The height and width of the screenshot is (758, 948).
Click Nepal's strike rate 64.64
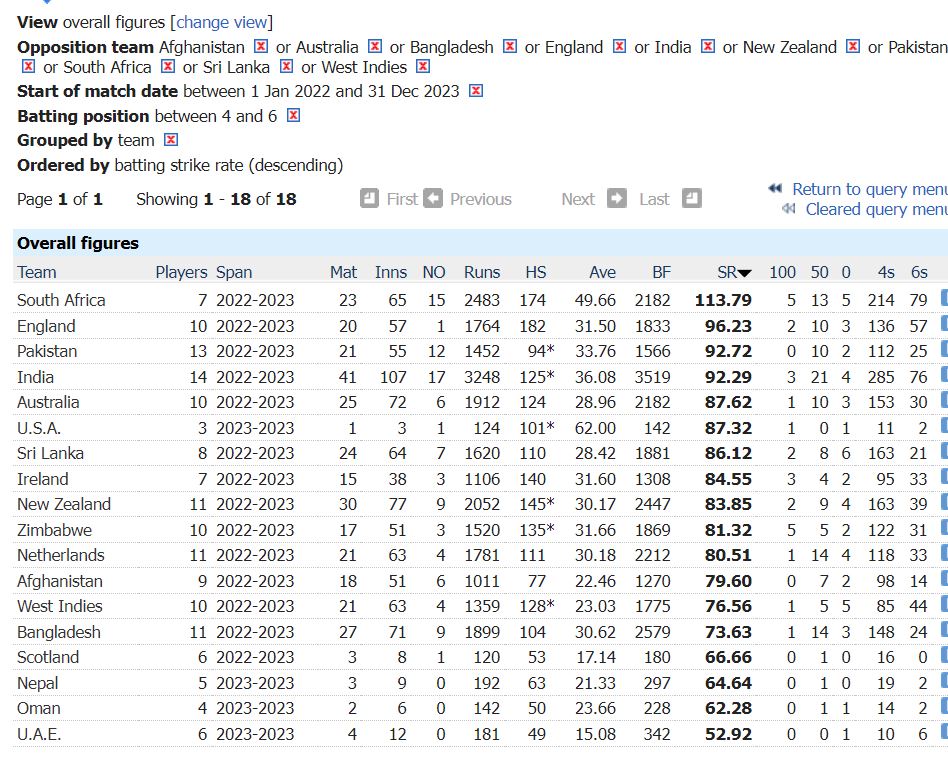point(729,684)
